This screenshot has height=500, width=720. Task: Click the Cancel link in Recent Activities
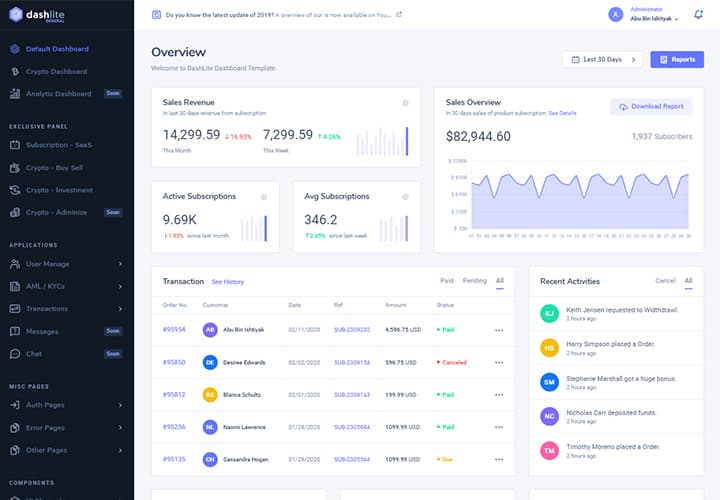pyautogui.click(x=665, y=281)
